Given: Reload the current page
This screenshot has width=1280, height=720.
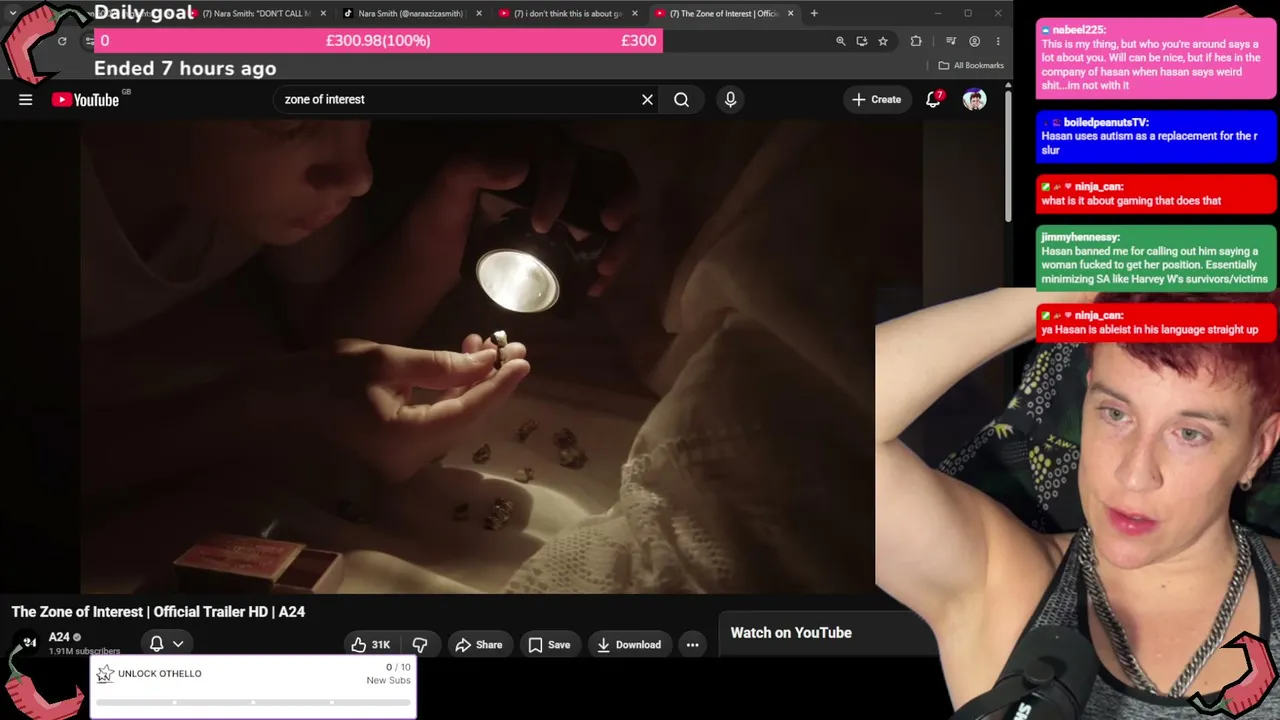Looking at the screenshot, I should coord(62,41).
